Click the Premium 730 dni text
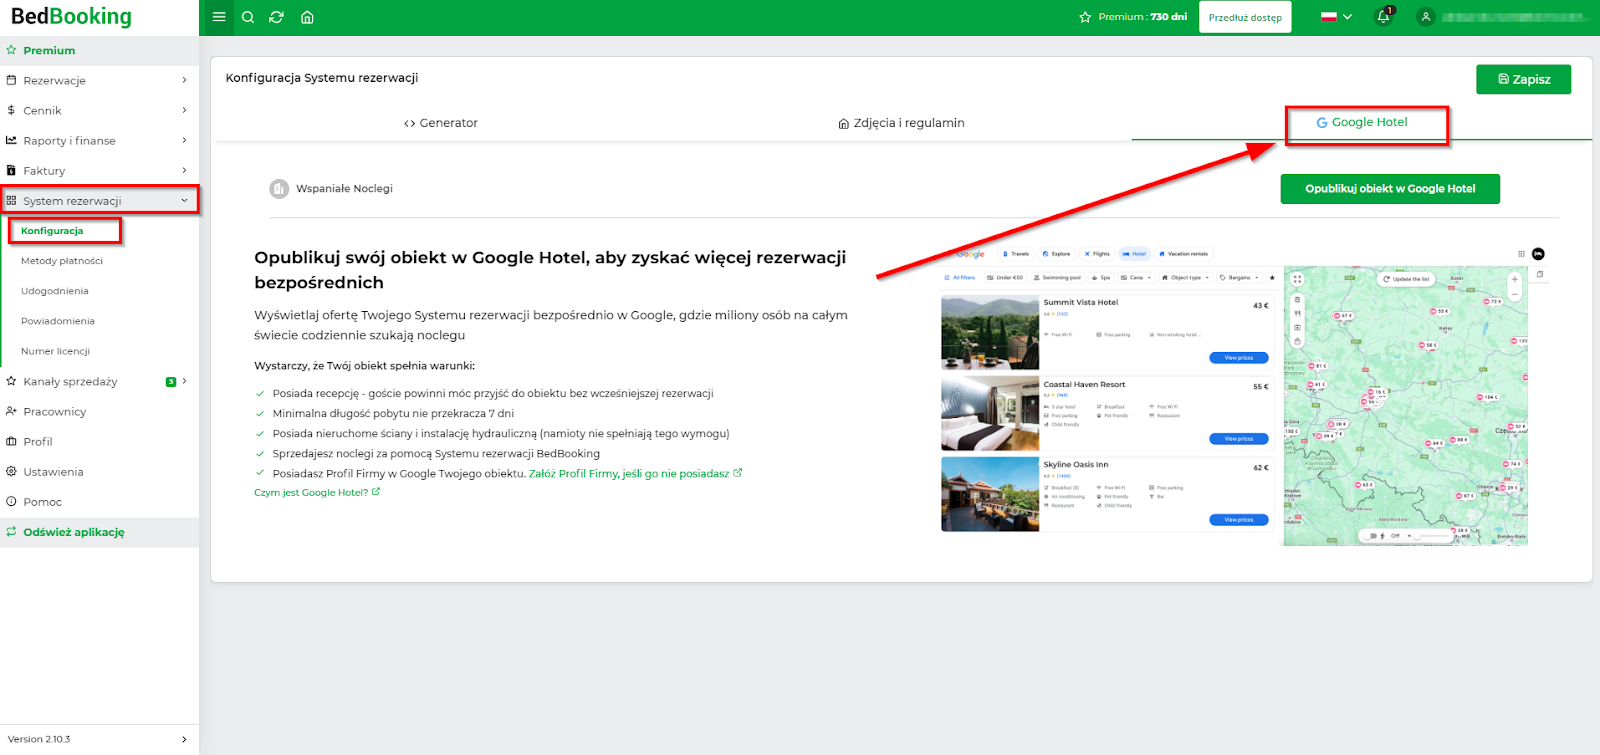Image resolution: width=1600 pixels, height=755 pixels. (x=1142, y=17)
